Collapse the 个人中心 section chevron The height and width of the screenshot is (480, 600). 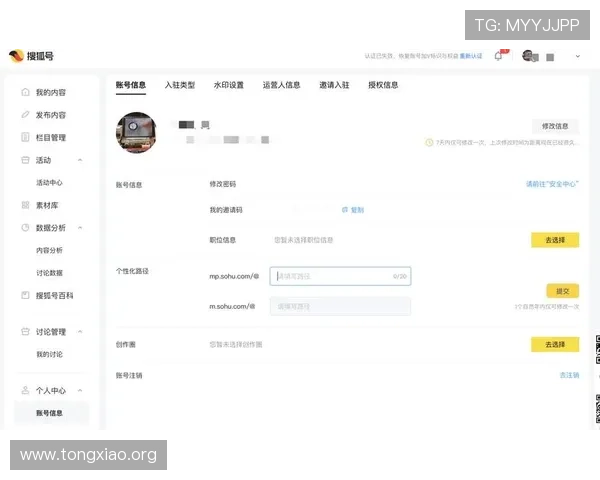tap(80, 390)
